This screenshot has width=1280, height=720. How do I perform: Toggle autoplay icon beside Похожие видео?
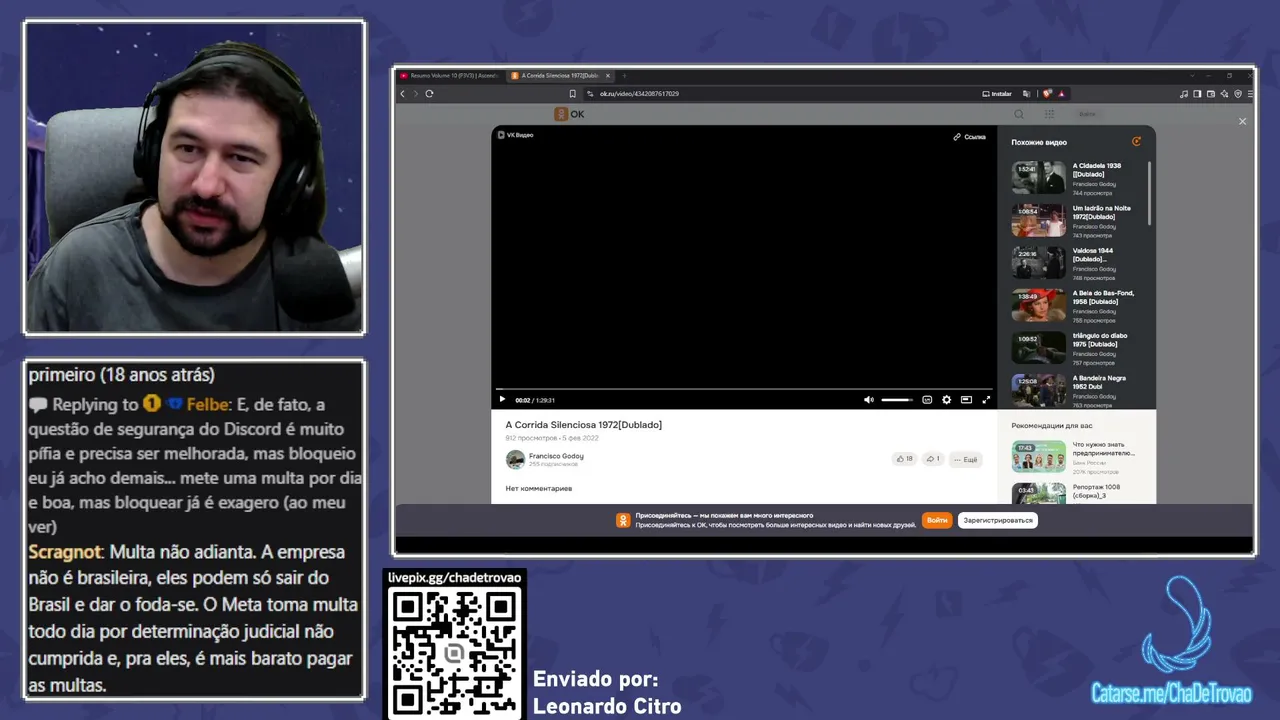(x=1136, y=142)
